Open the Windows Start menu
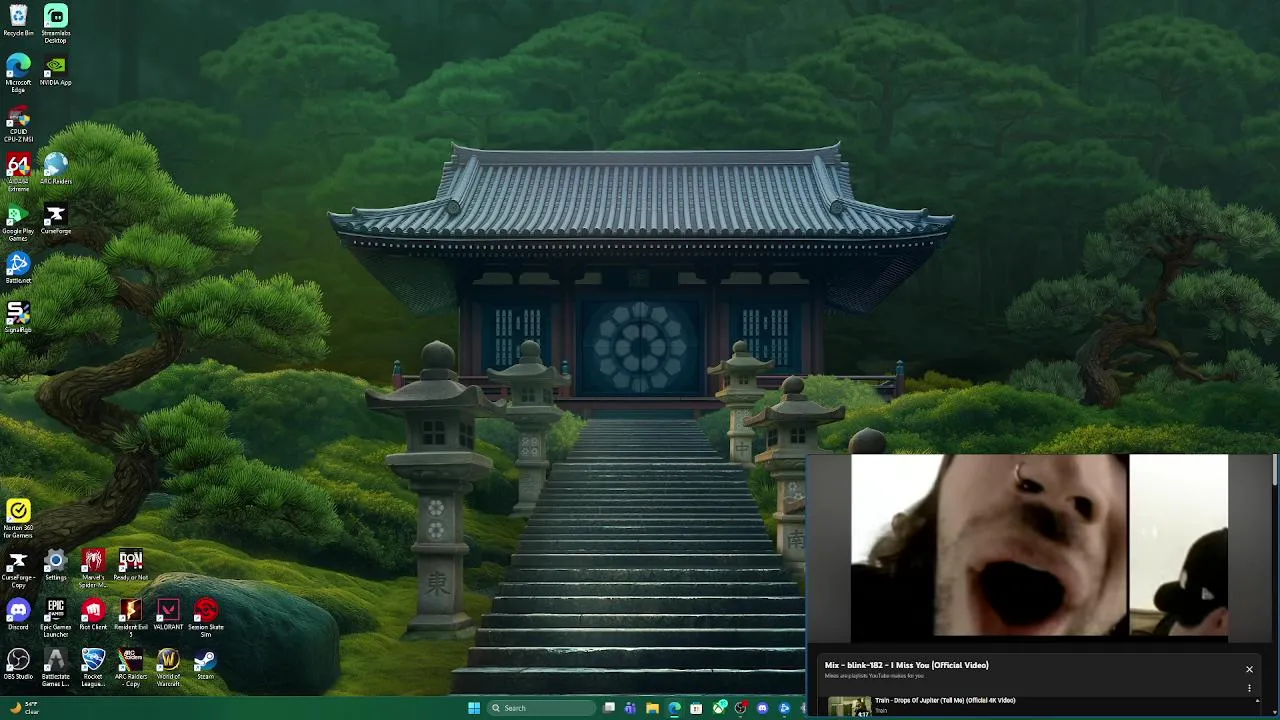 [x=474, y=708]
